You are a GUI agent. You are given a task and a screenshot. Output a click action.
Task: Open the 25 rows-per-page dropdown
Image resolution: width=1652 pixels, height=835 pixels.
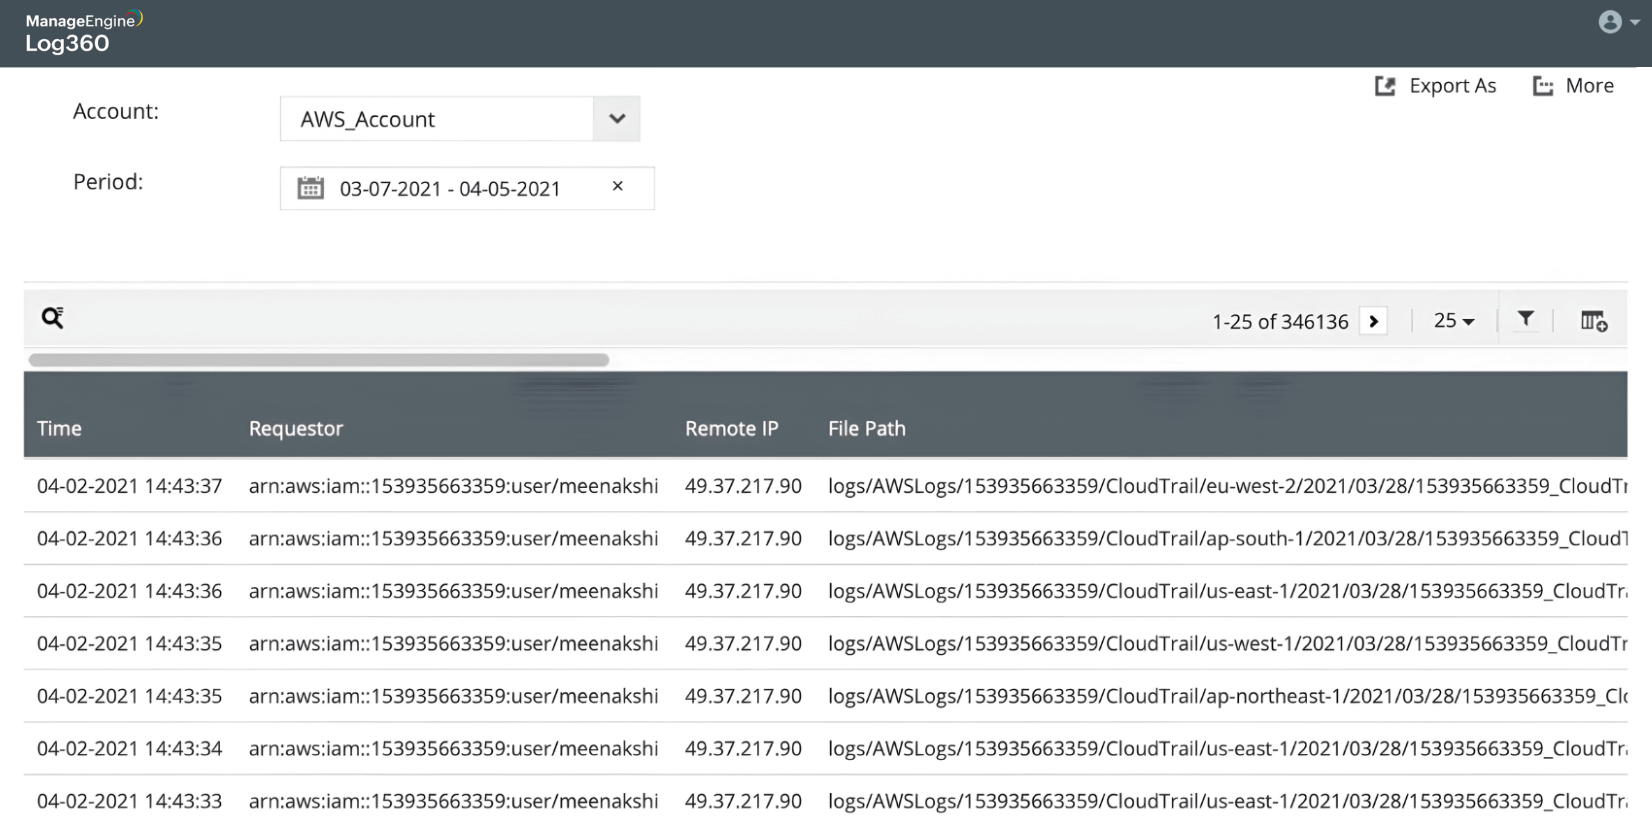click(1454, 321)
